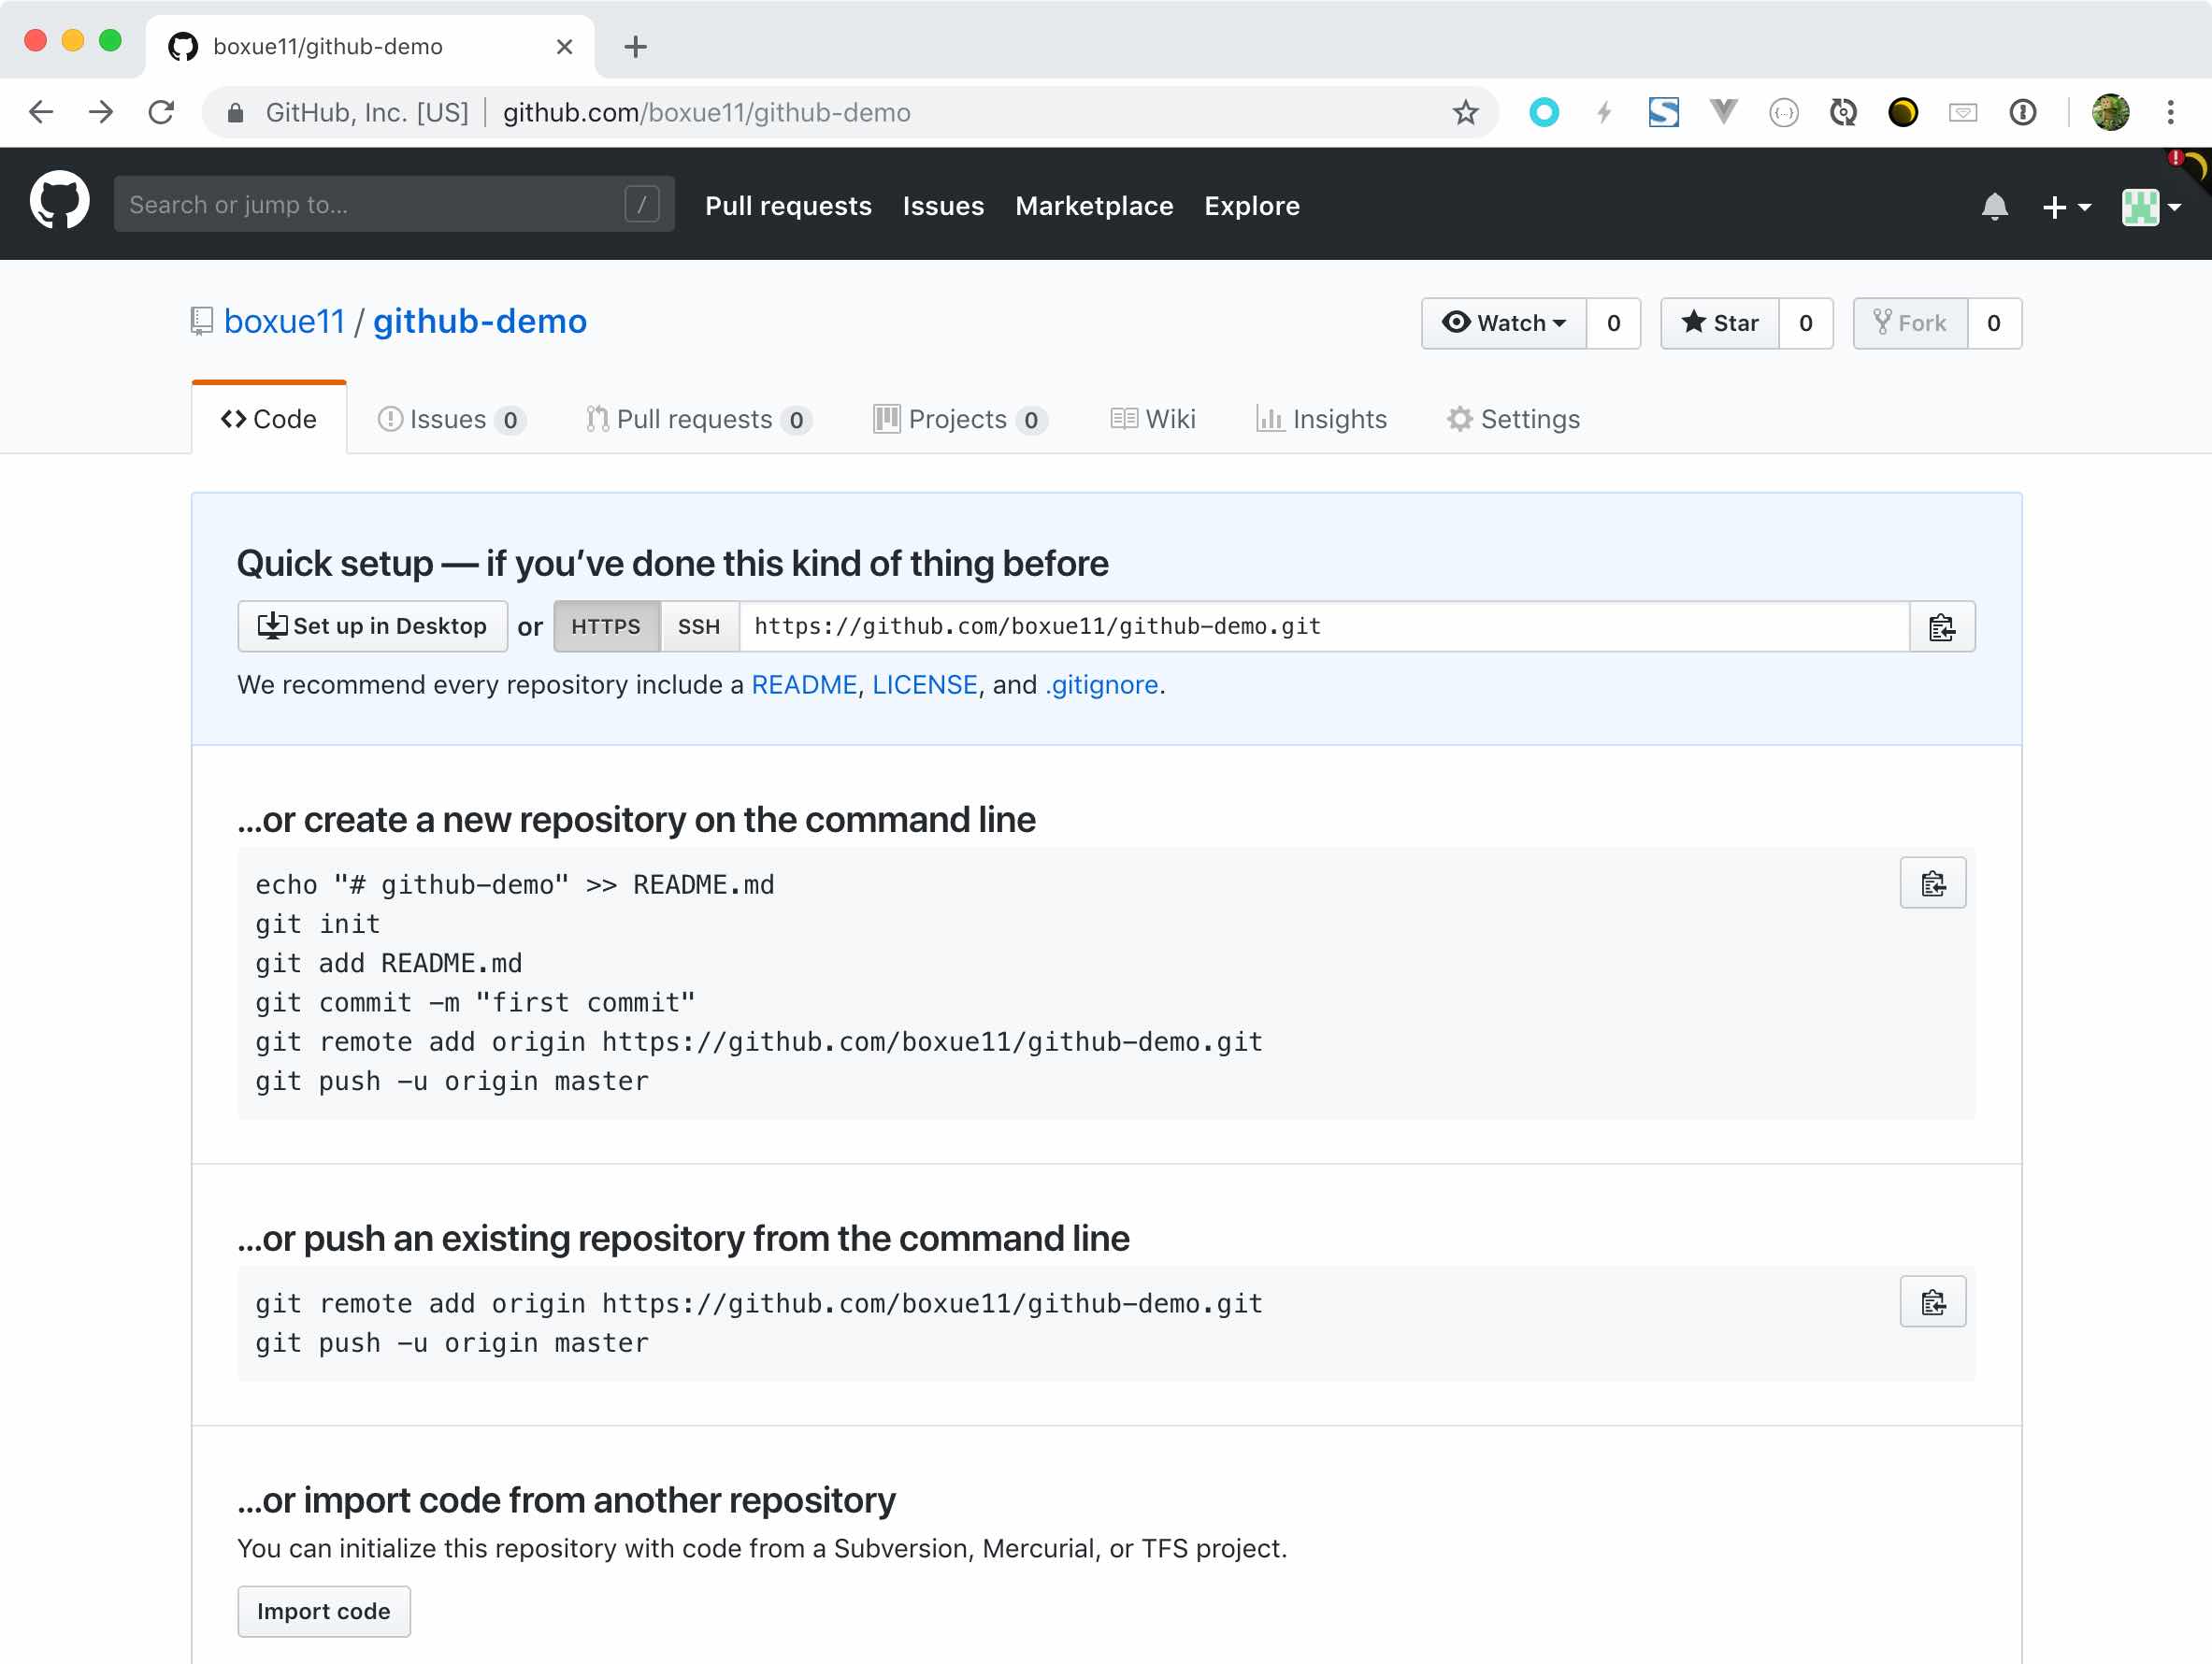Click the clone URL text field
This screenshot has height=1664, width=2212.
(1324, 627)
